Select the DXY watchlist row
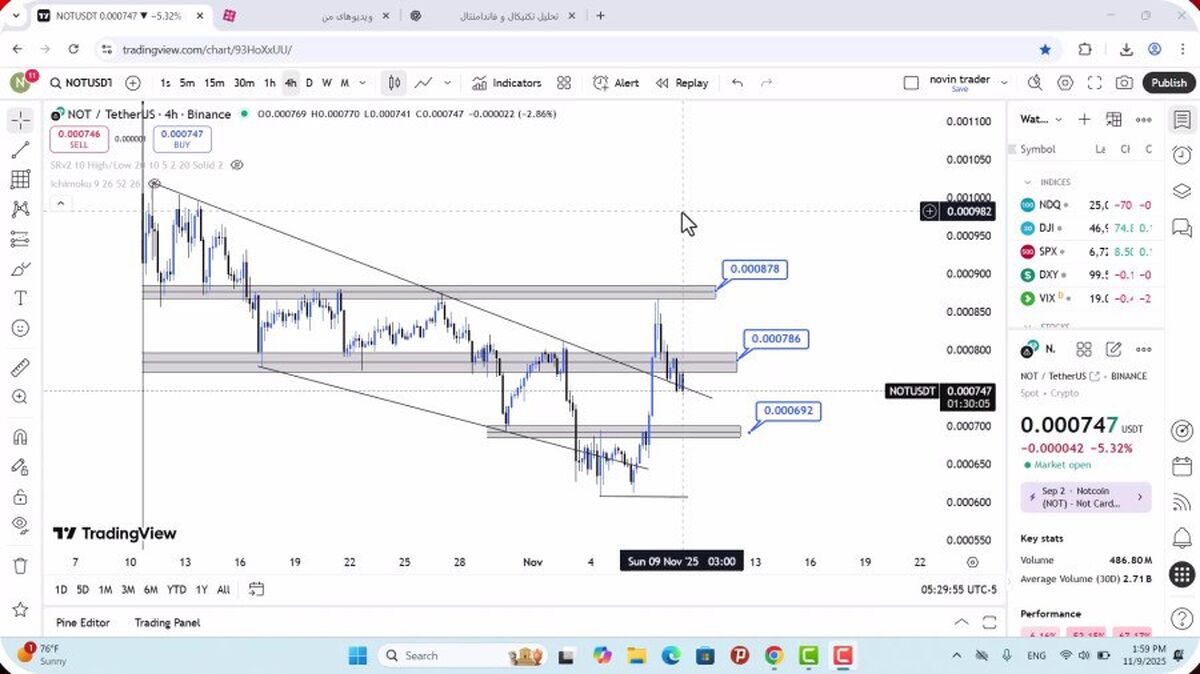1200x674 pixels. point(1086,274)
